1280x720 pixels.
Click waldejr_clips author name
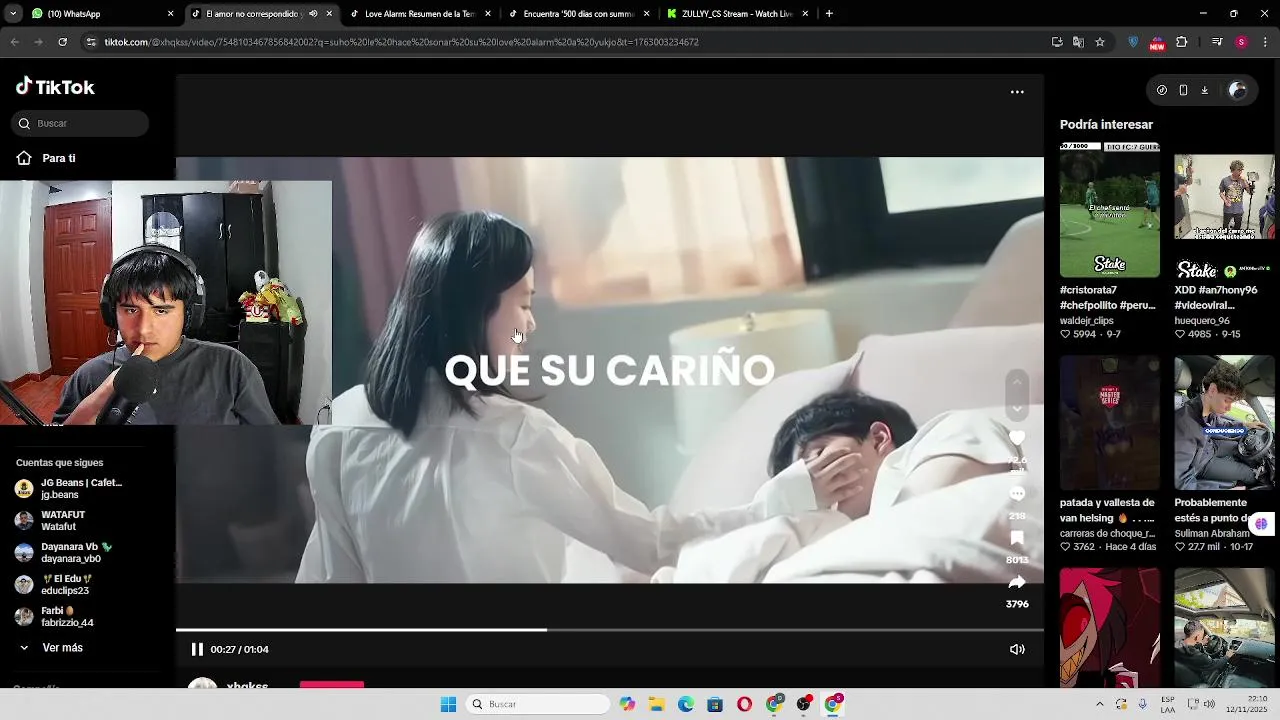click(x=1087, y=321)
